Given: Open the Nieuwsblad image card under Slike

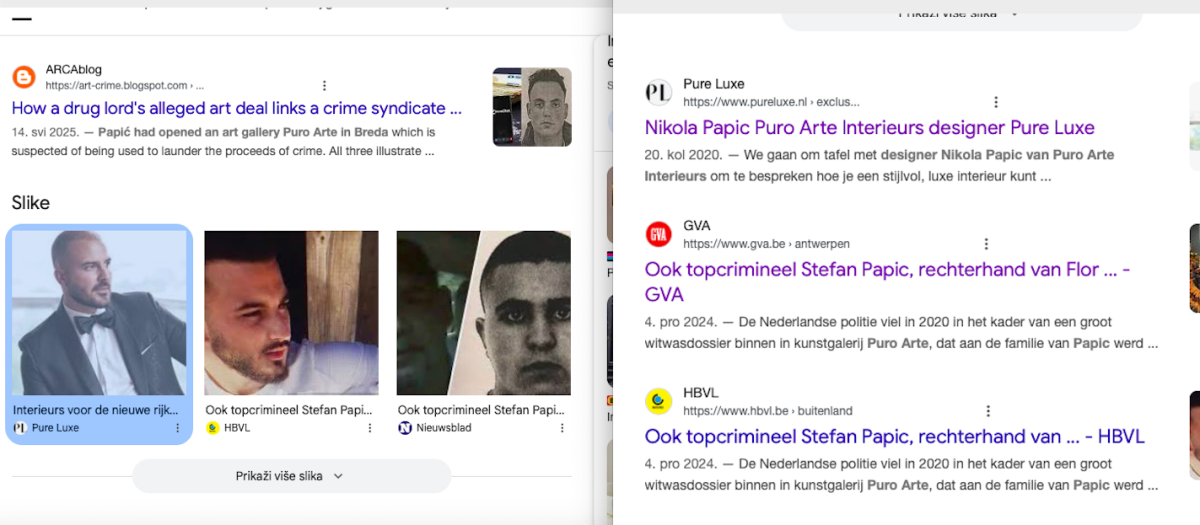Looking at the screenshot, I should pos(483,313).
